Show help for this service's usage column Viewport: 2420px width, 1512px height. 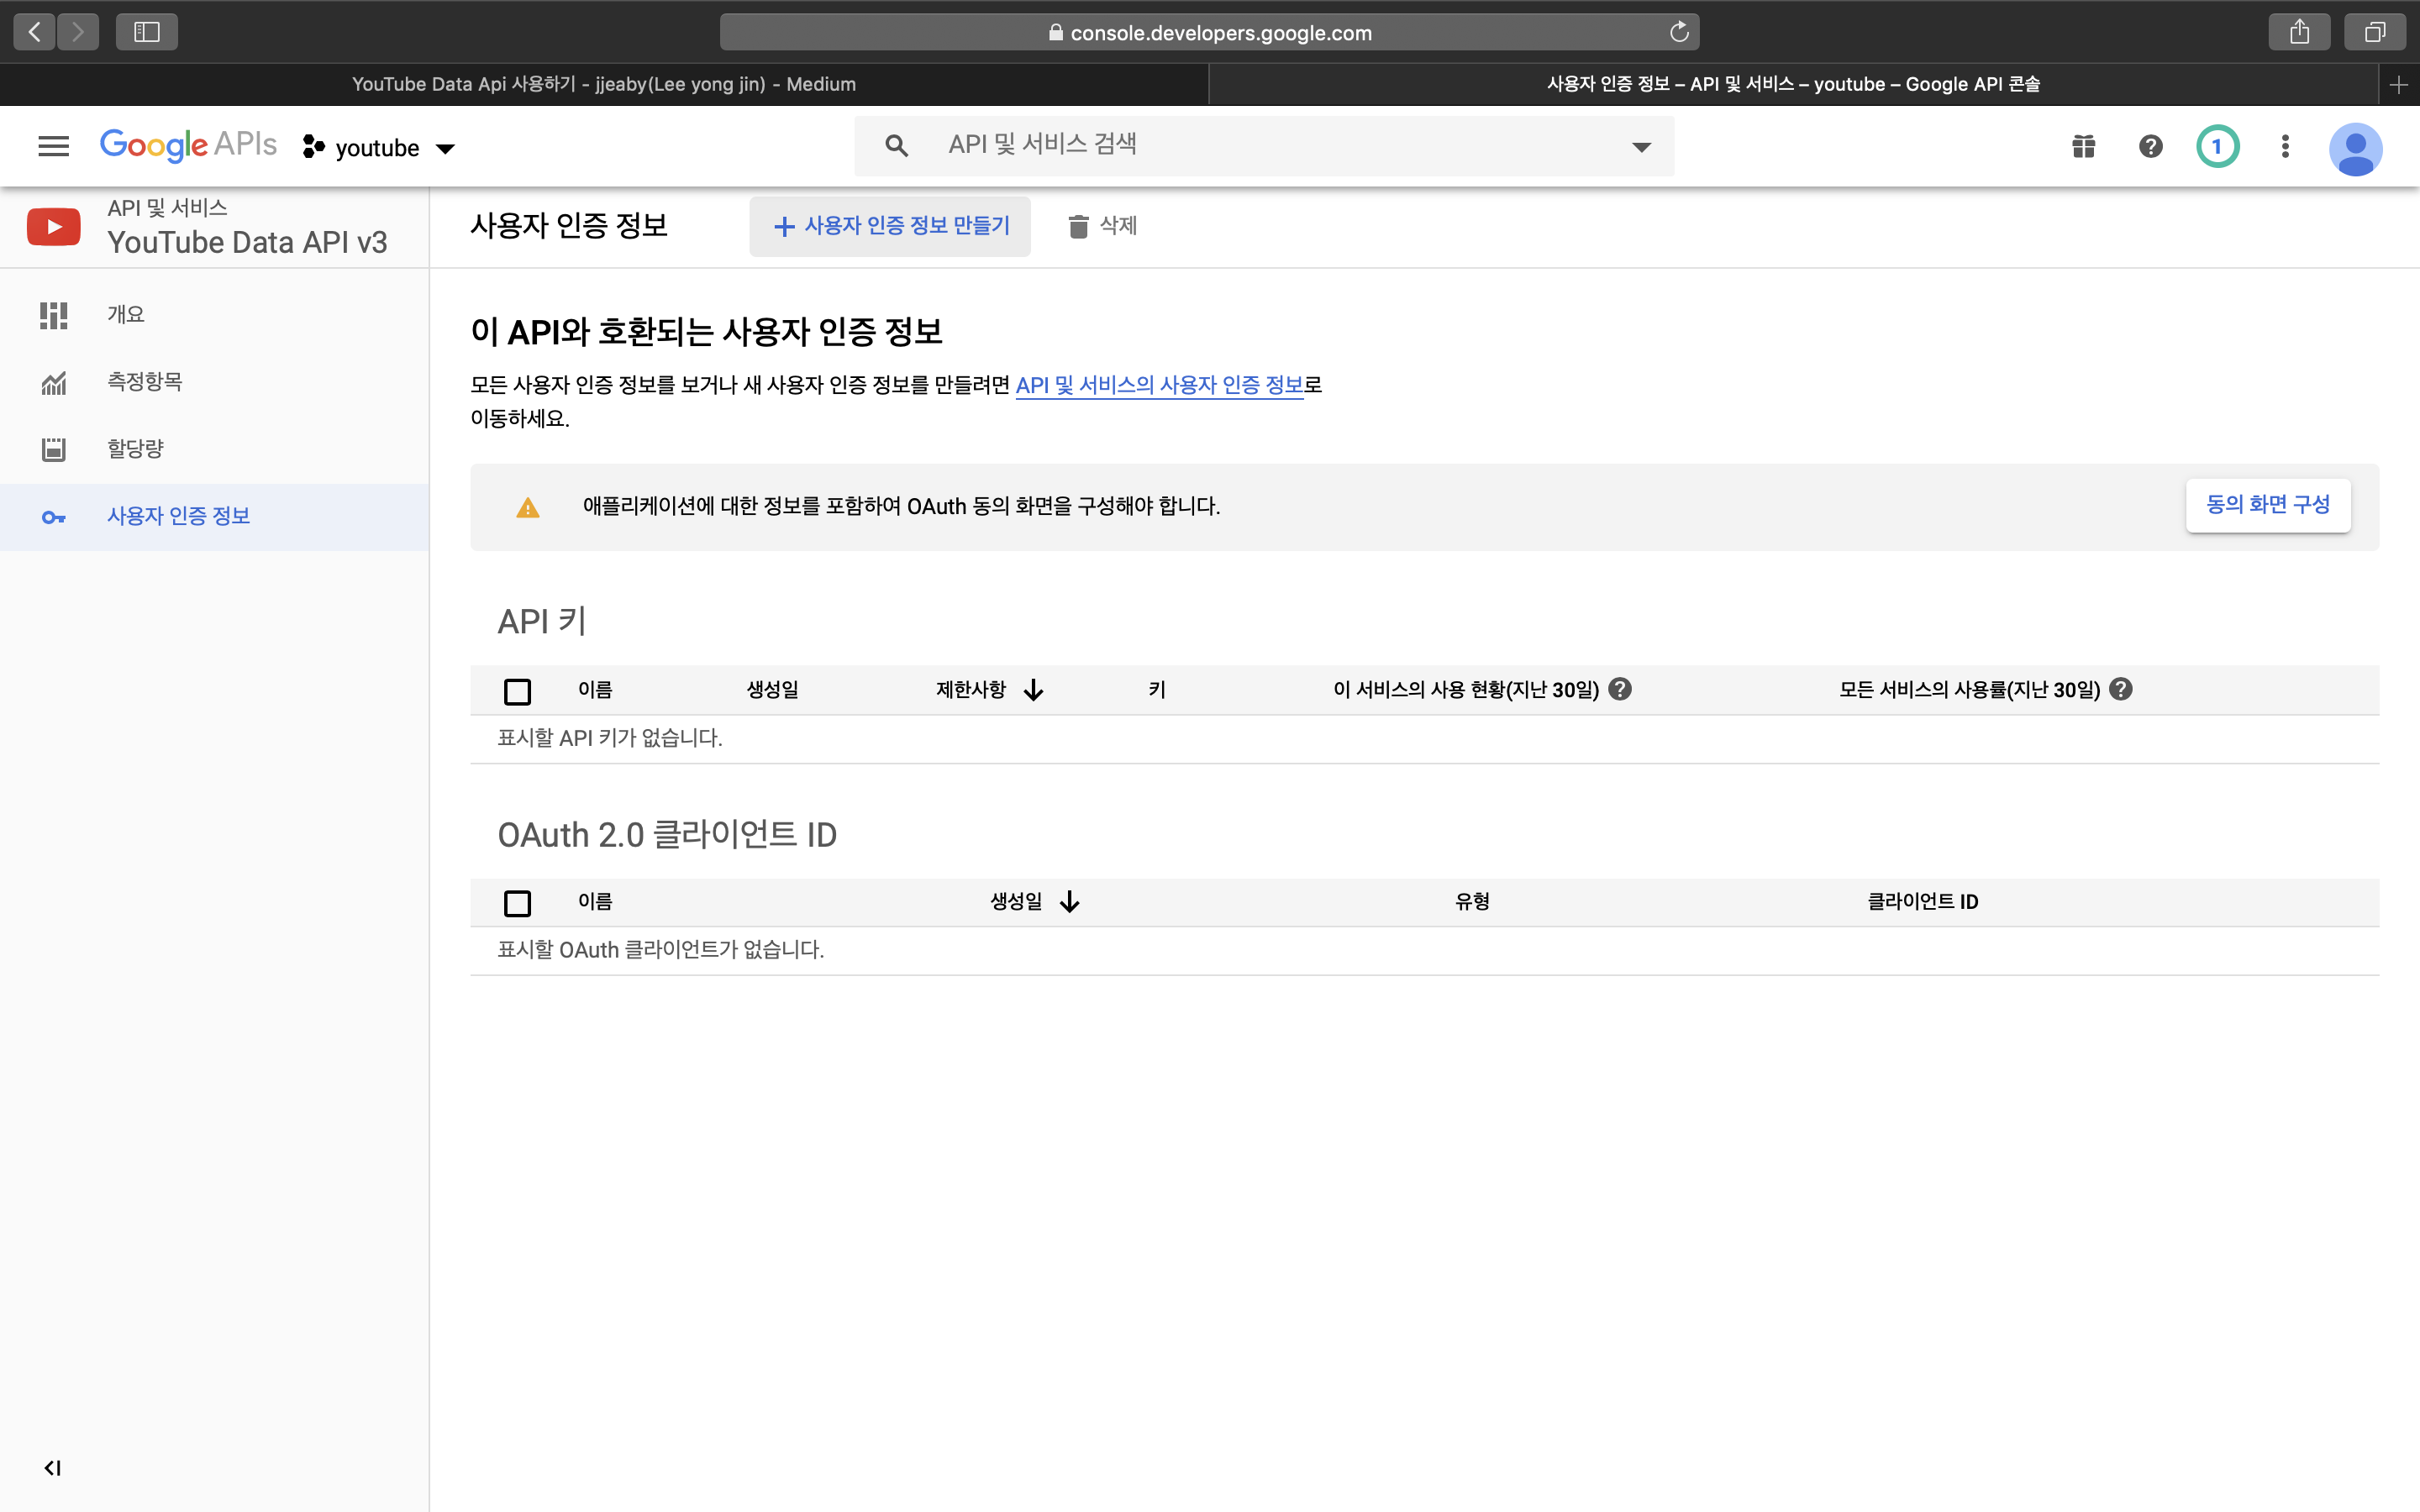point(1620,689)
